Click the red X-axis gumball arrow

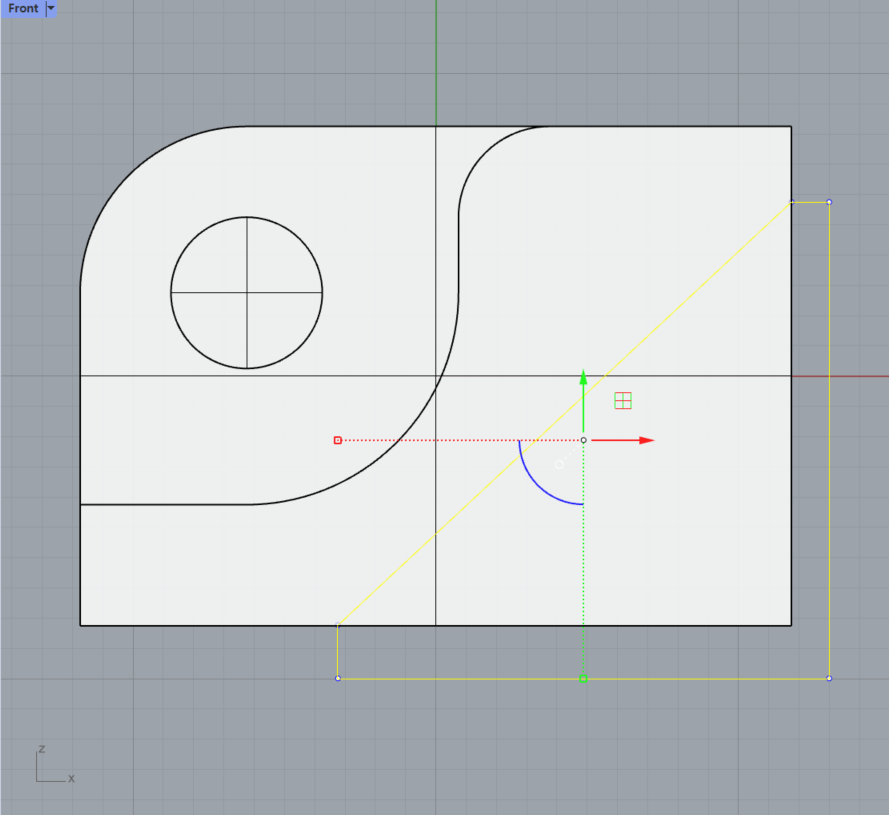623,440
